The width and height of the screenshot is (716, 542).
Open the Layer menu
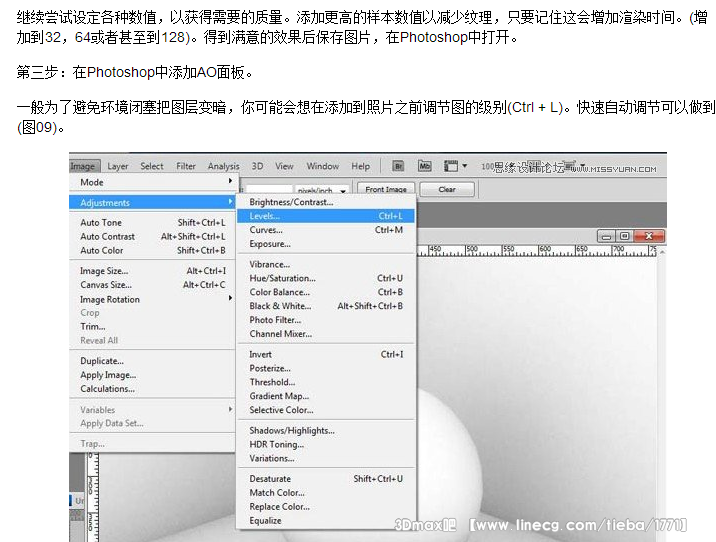118,166
